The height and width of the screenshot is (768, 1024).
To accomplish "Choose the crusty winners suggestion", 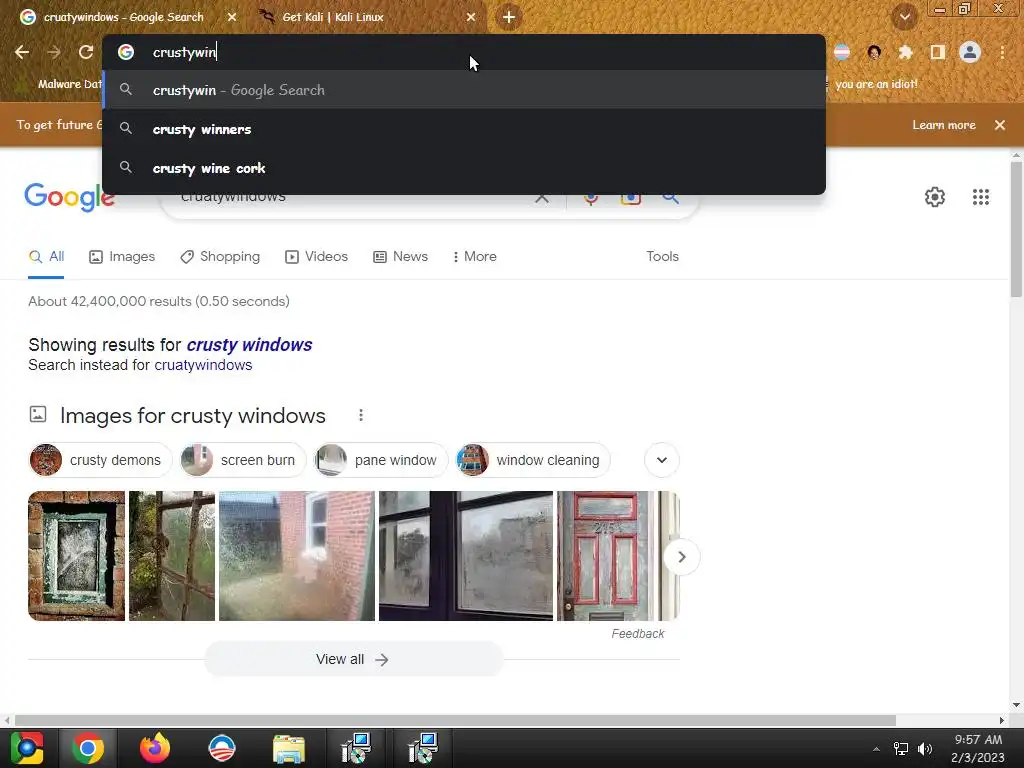I will coord(464,129).
